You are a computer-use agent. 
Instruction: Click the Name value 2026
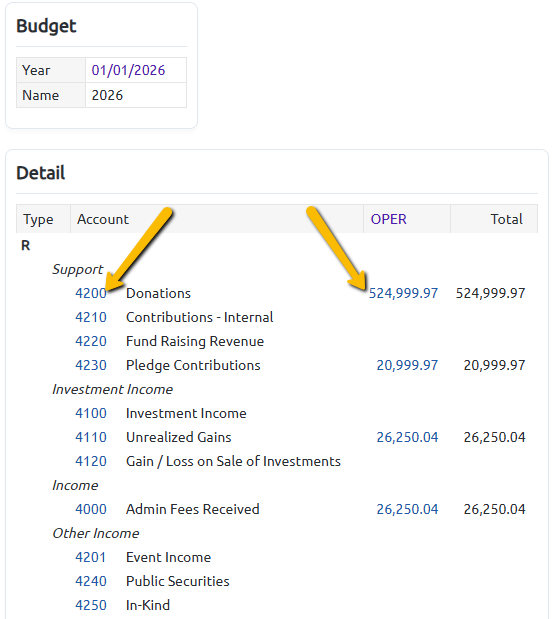(x=107, y=95)
